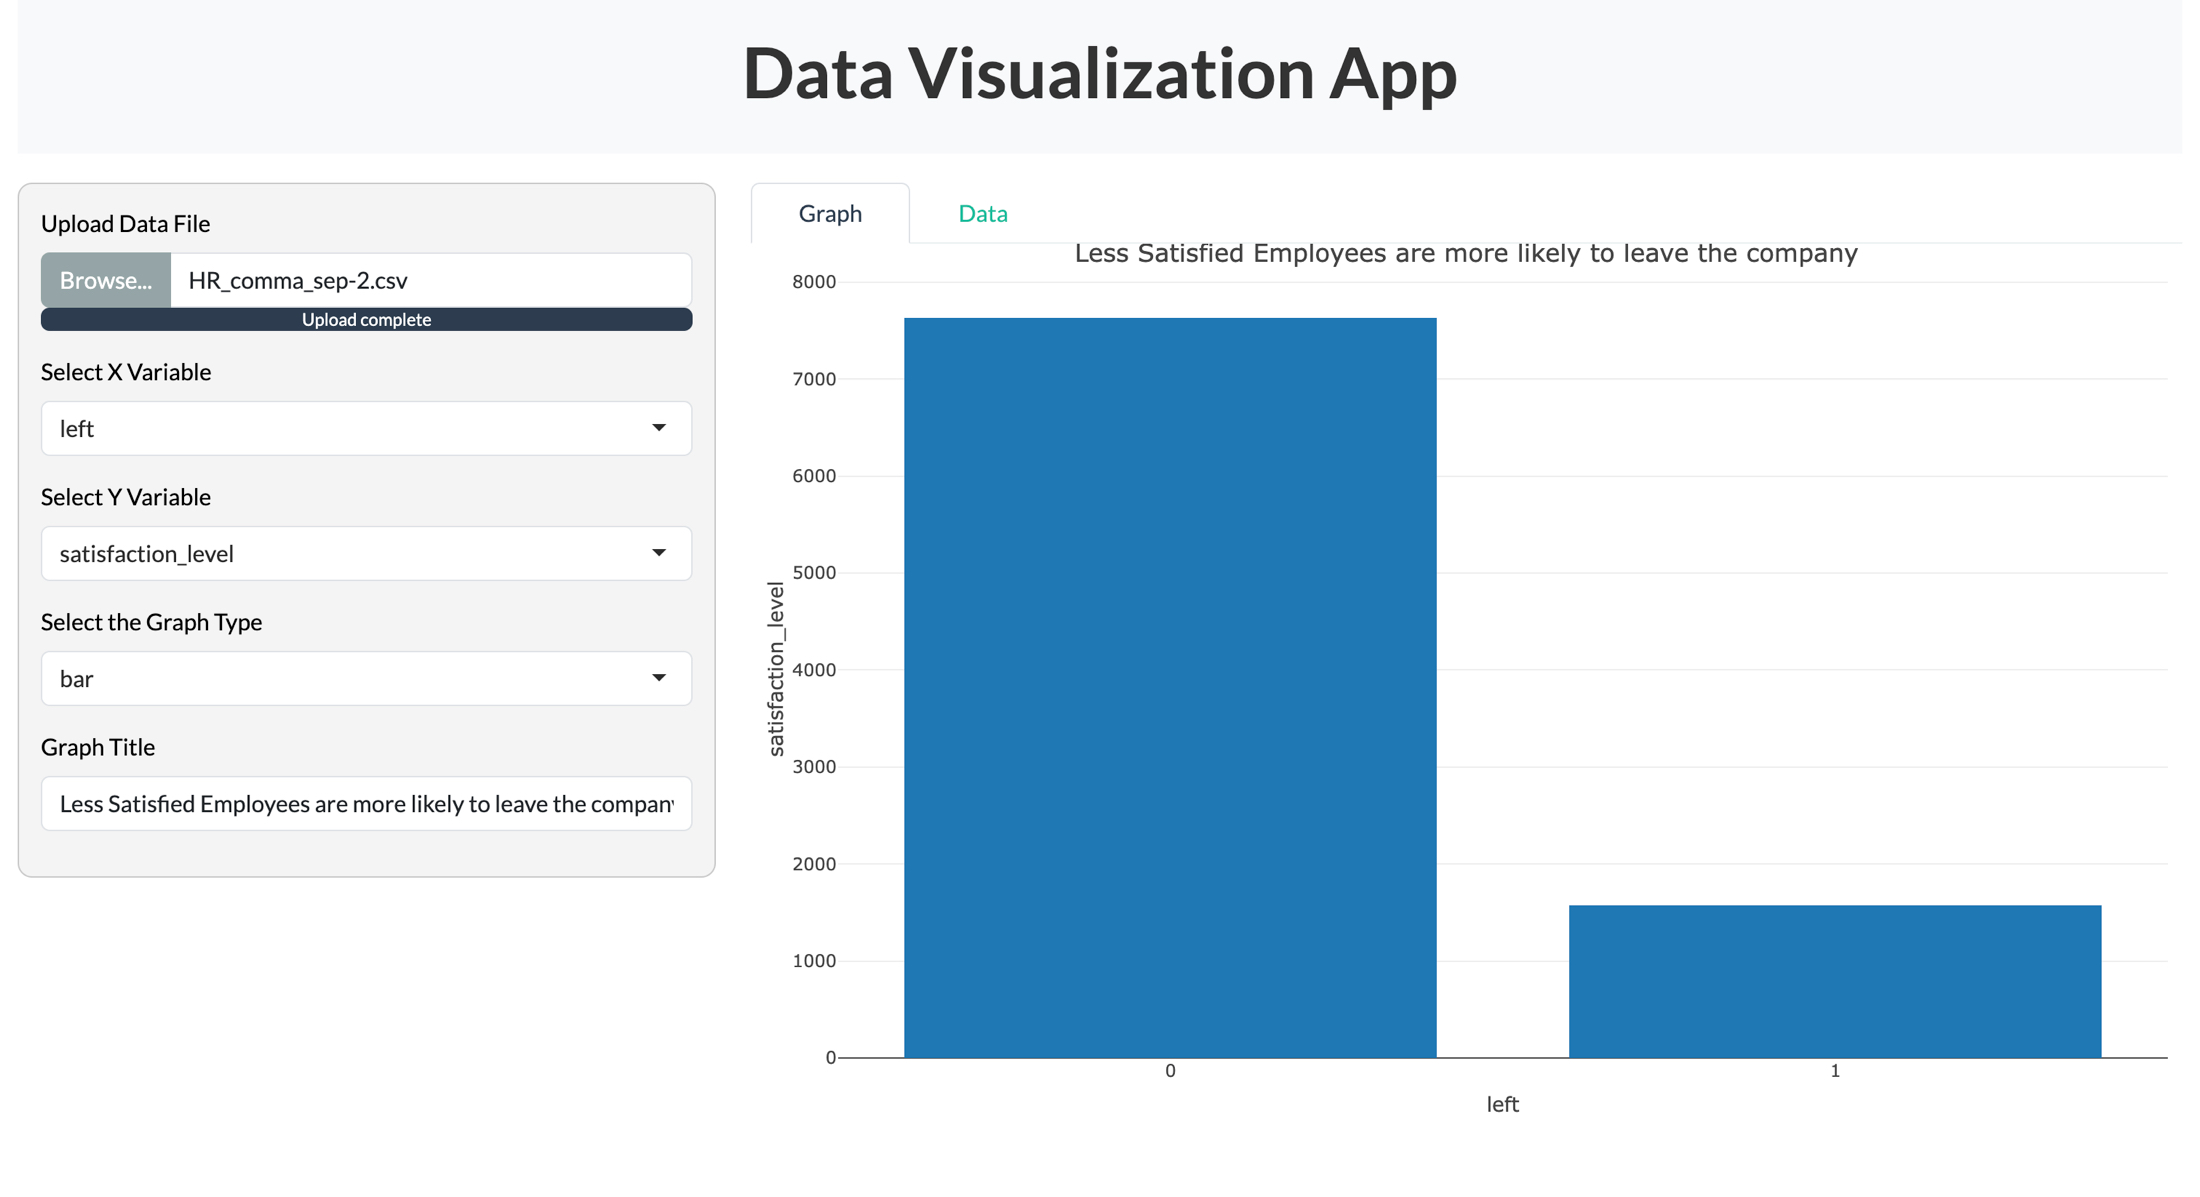Open the Select the Graph Type dropdown
The image size is (2200, 1197).
(x=366, y=678)
